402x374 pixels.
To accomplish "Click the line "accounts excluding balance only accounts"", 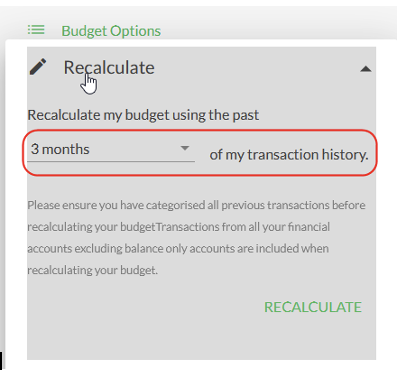I will (178, 248).
